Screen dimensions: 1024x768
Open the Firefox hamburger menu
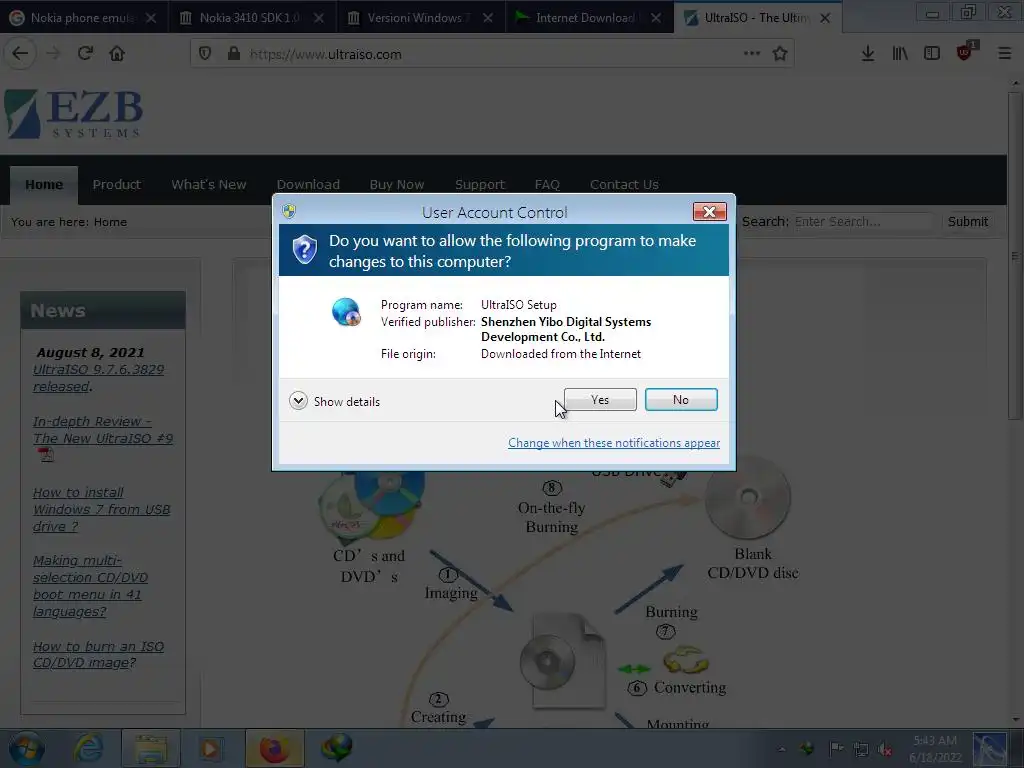click(1004, 54)
